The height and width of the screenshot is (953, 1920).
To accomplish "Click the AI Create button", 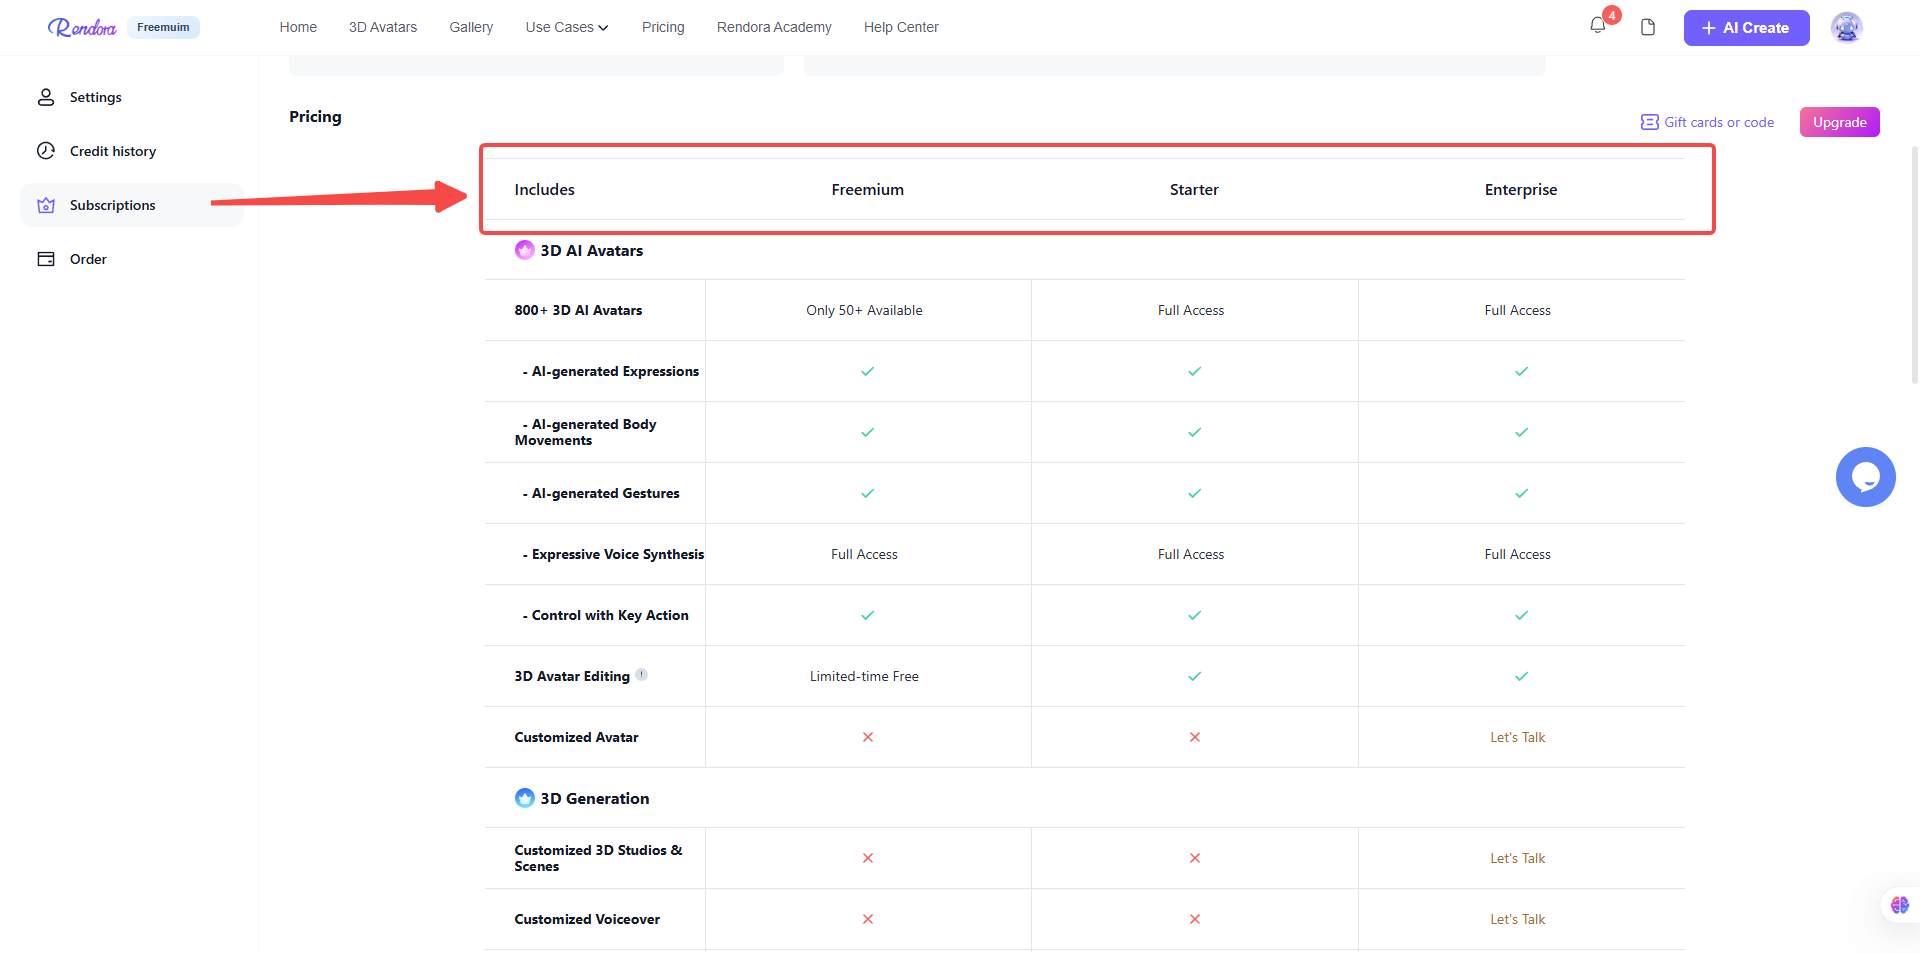I will (1746, 28).
